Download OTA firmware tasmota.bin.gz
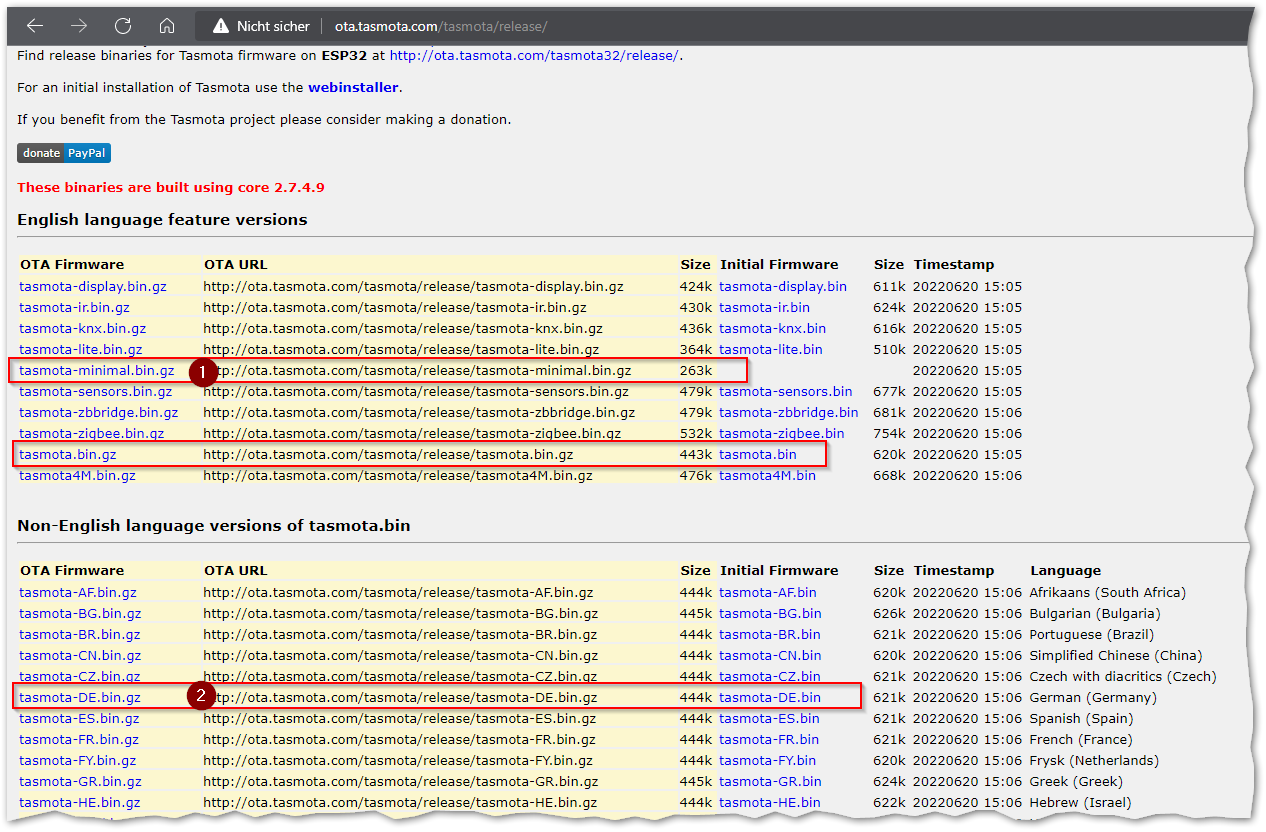 67,455
